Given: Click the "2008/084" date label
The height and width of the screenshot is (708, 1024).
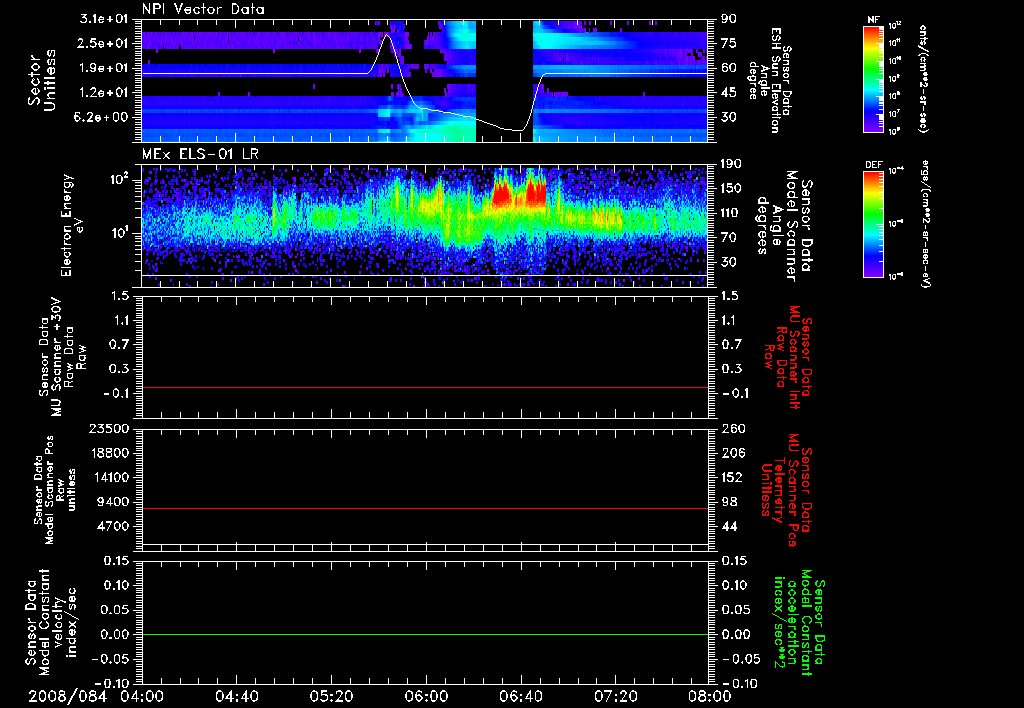Looking at the screenshot, I should (67, 696).
